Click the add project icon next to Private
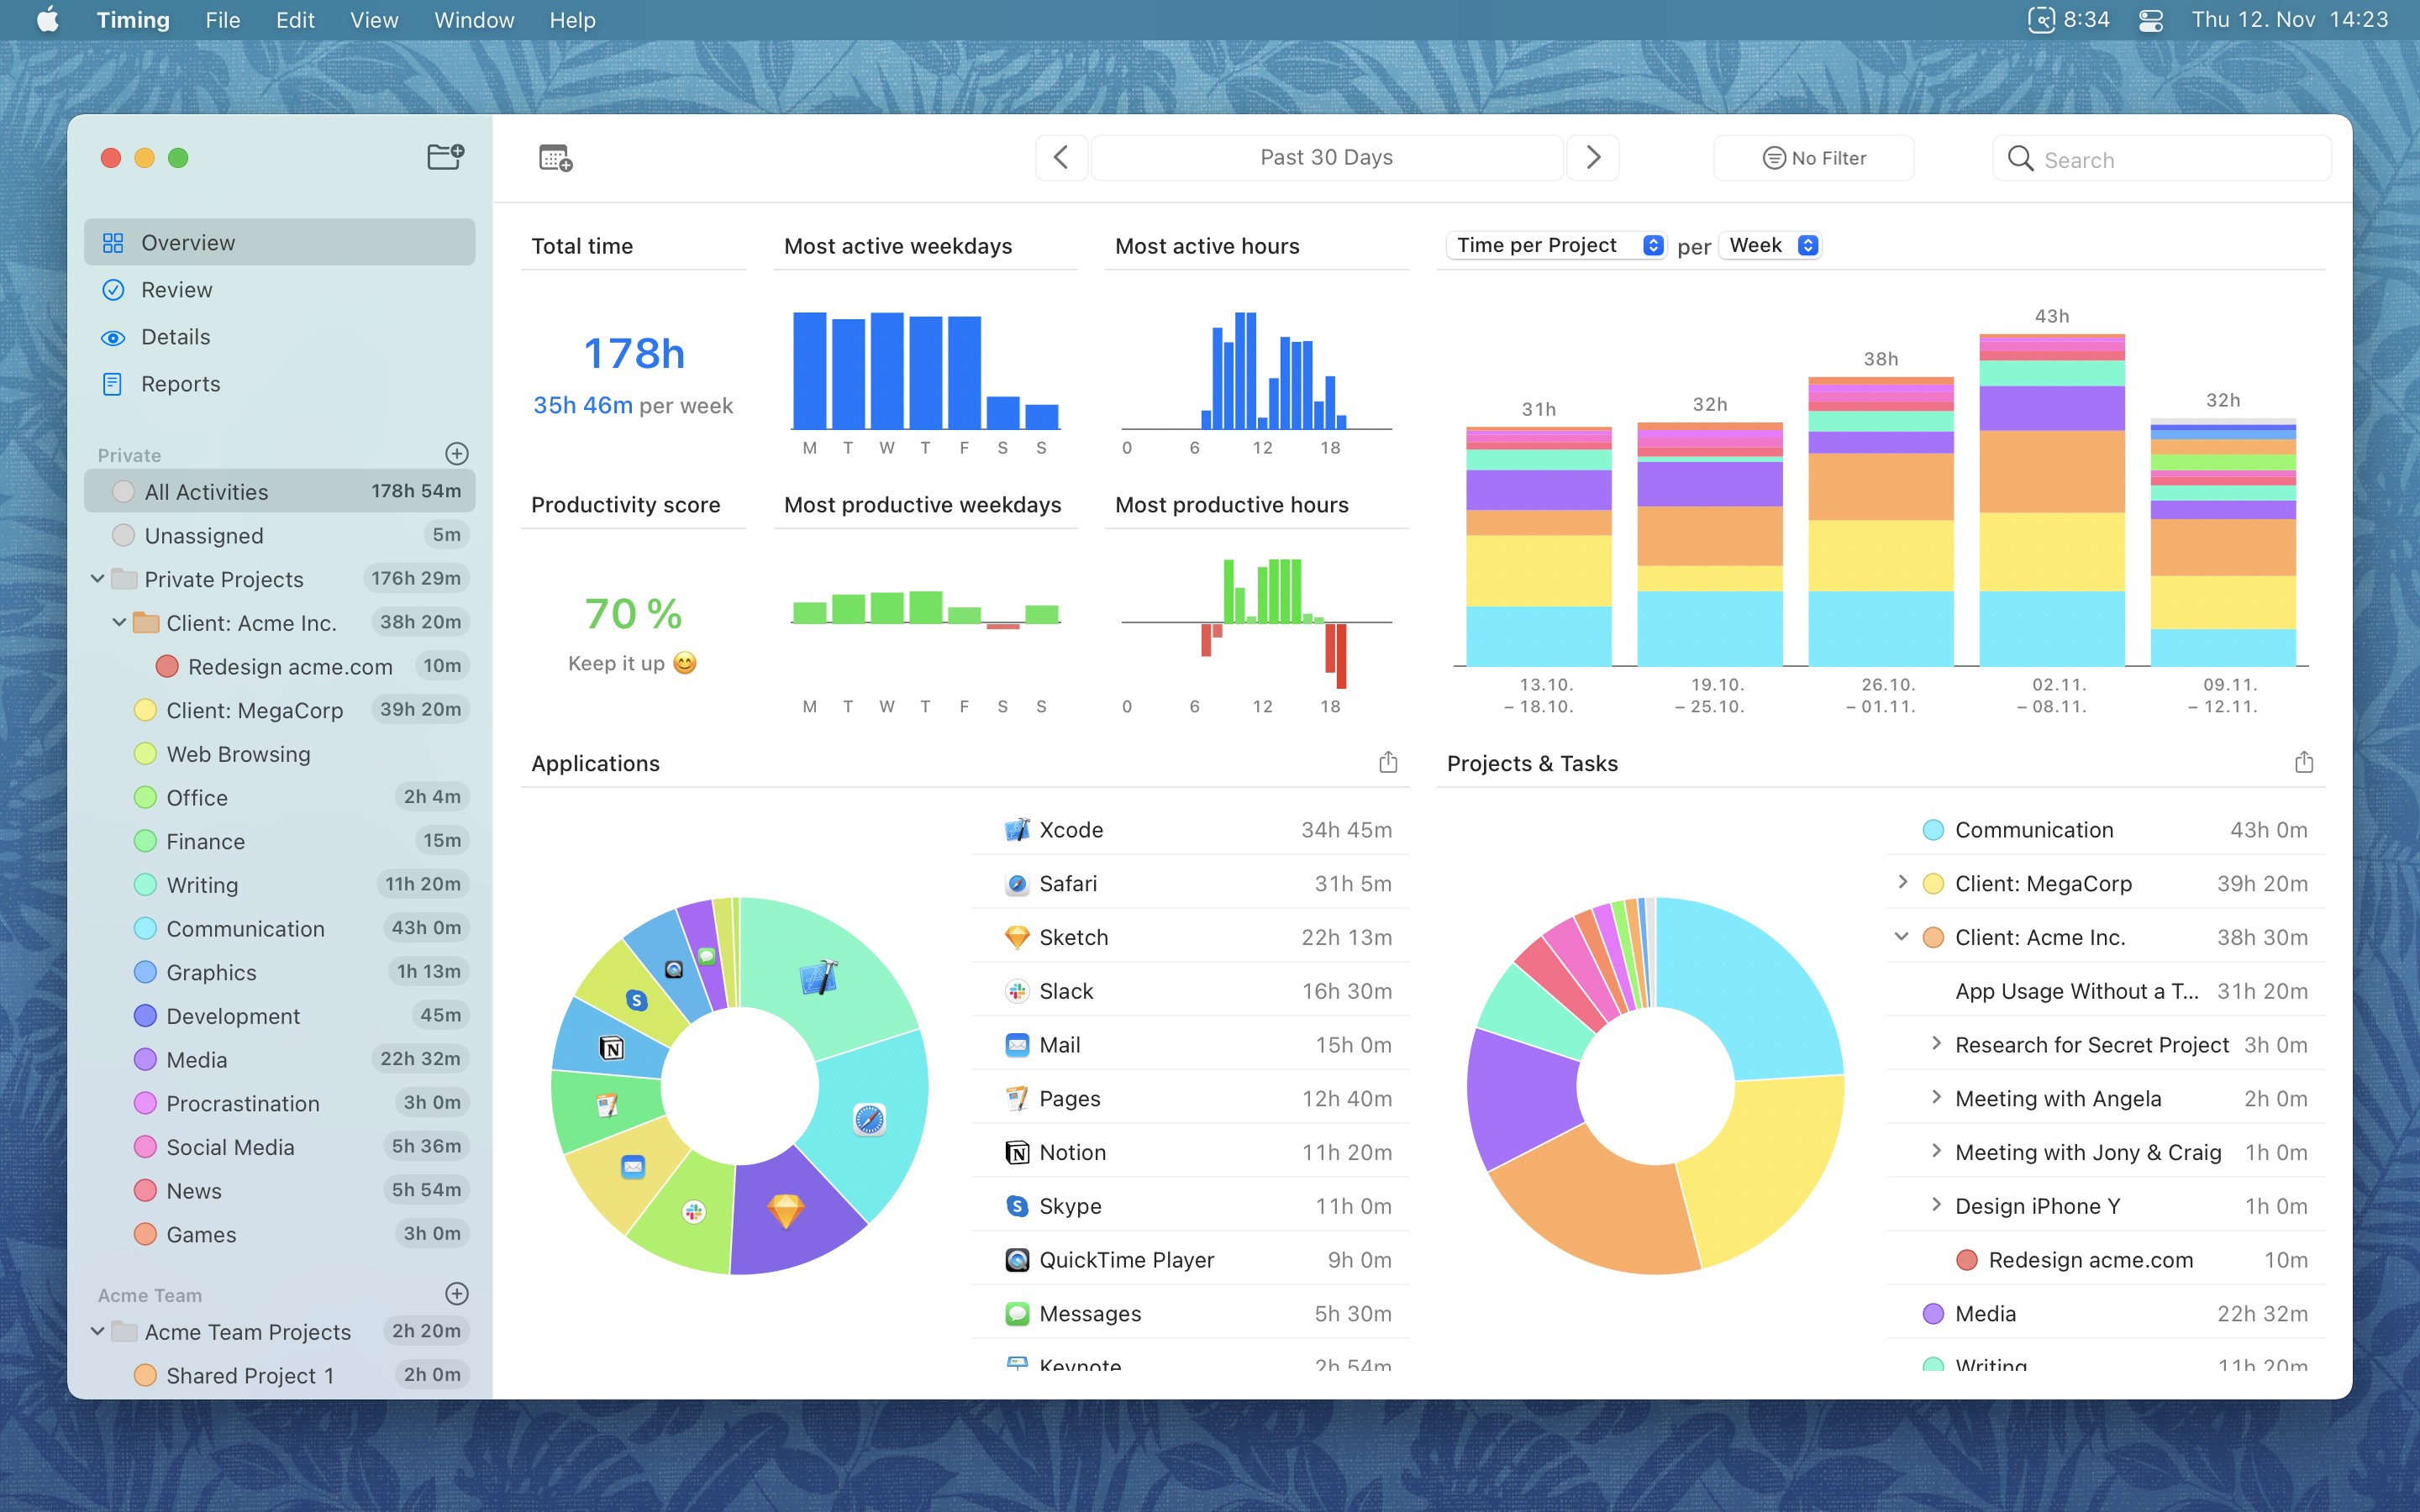The height and width of the screenshot is (1512, 2420). 456,453
